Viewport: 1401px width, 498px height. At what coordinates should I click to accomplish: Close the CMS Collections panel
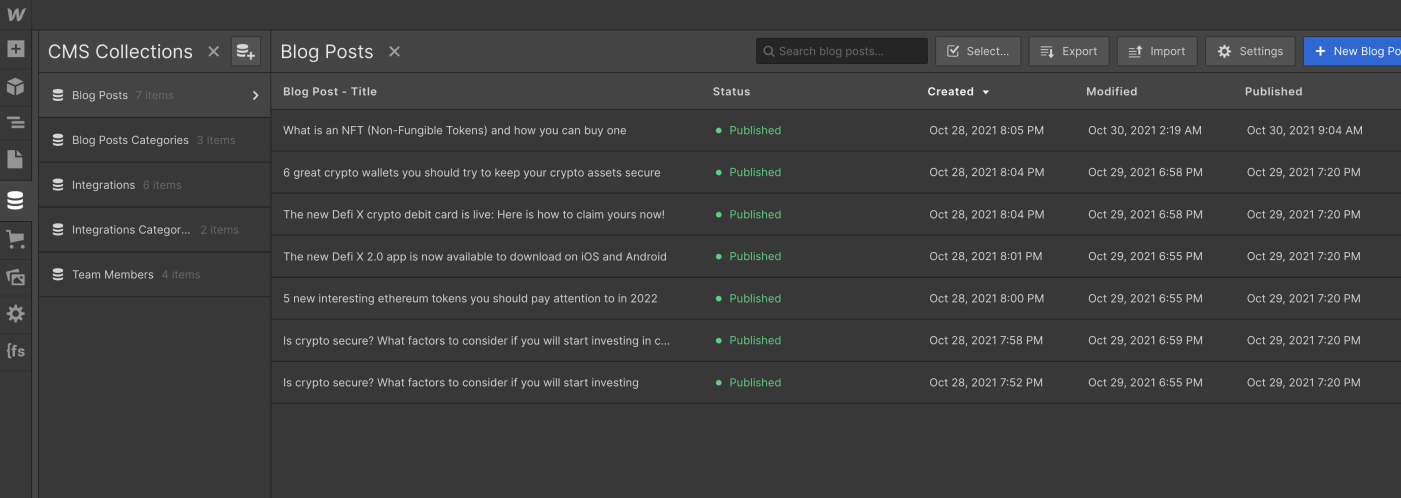point(213,51)
